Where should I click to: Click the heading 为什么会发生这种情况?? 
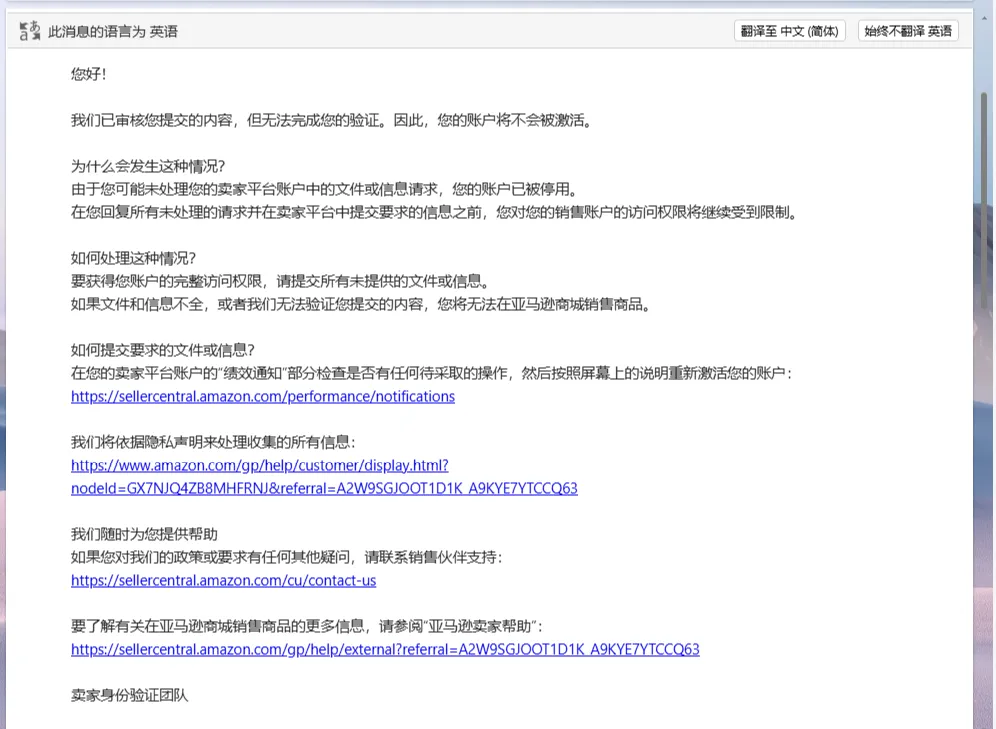(147, 166)
